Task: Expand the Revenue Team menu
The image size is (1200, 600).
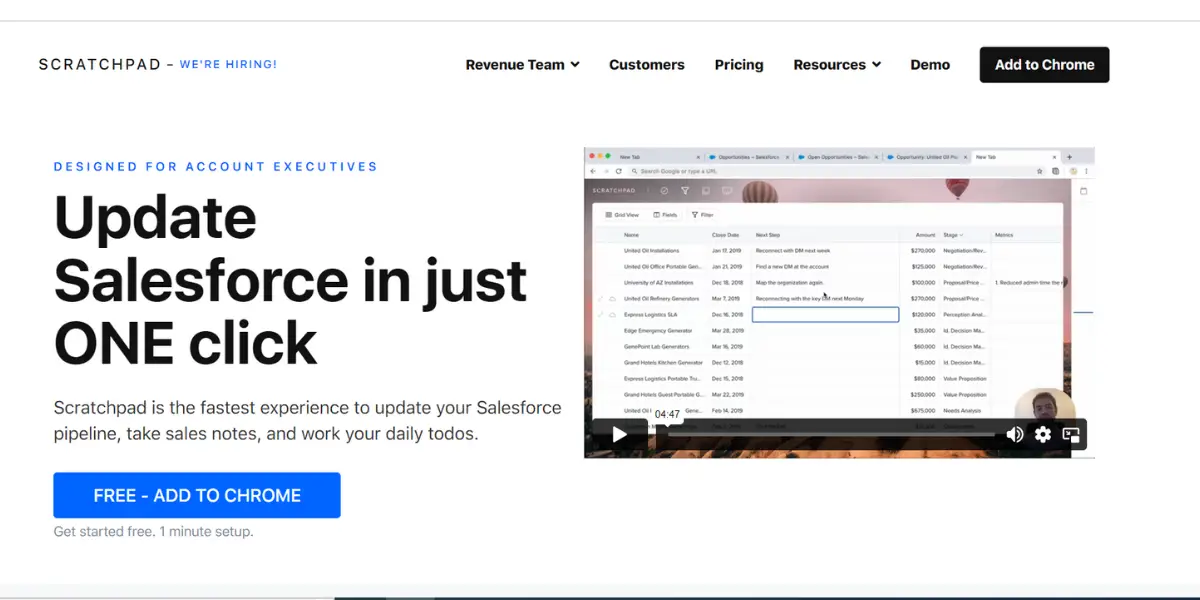Action: tap(522, 64)
